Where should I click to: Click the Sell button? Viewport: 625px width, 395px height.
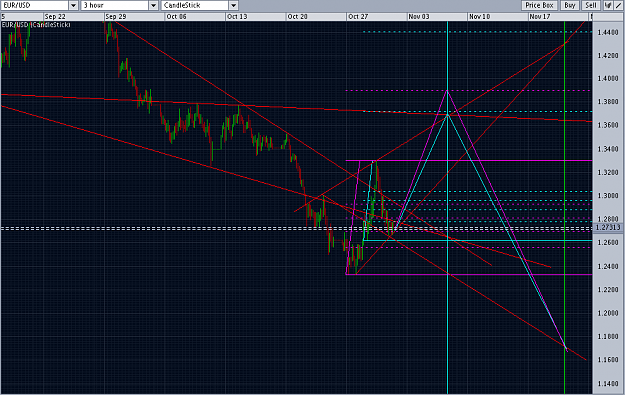pyautogui.click(x=591, y=5)
